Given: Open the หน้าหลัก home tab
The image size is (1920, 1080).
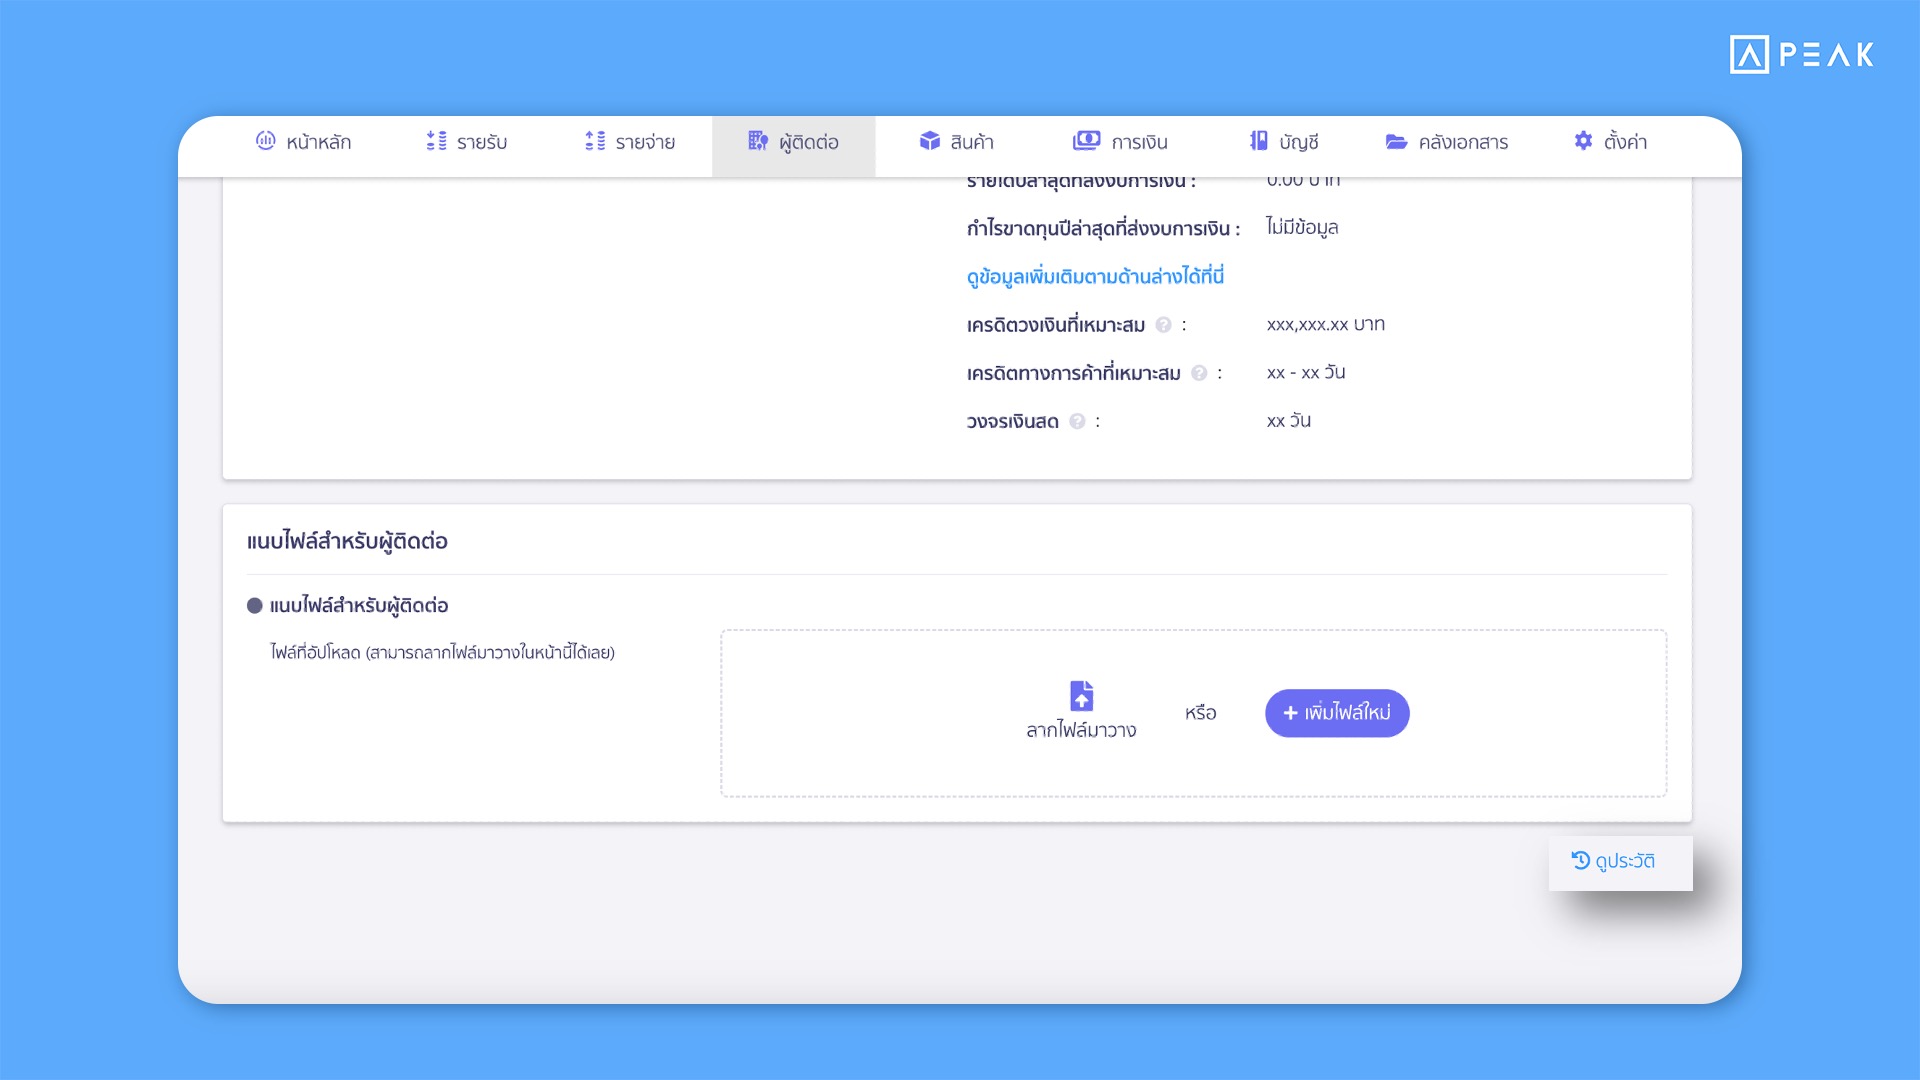Looking at the screenshot, I should 303,142.
